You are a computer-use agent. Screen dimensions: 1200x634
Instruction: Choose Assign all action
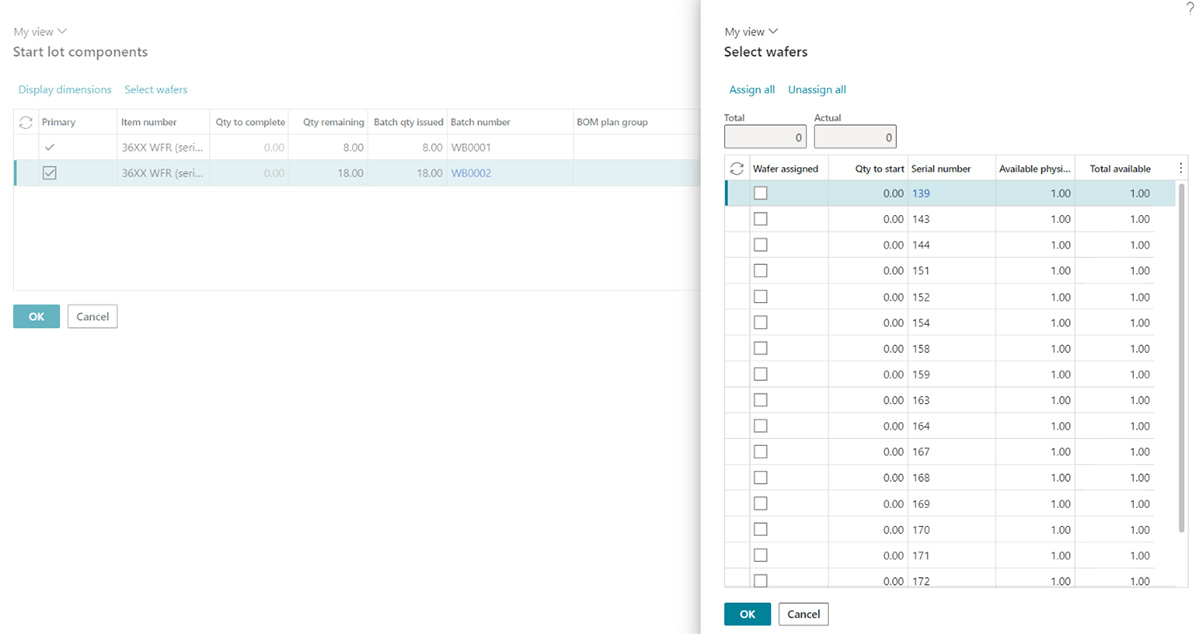pos(752,90)
